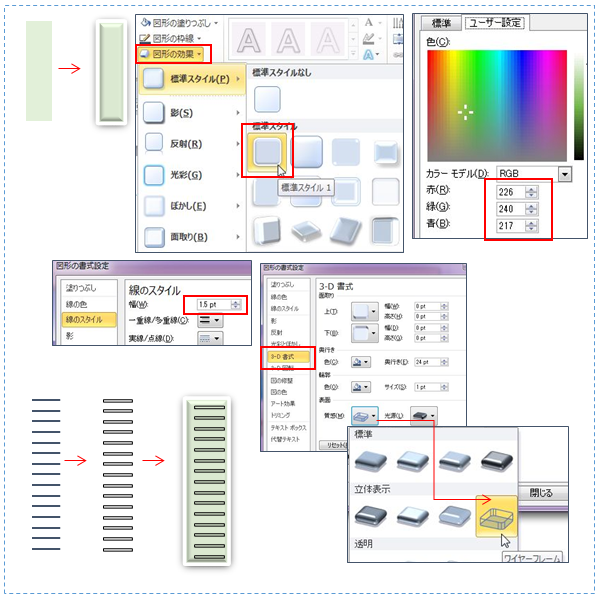The height and width of the screenshot is (600, 600).
Task: Open the 図形の枠線 outline dropdown
Action: coord(170,38)
